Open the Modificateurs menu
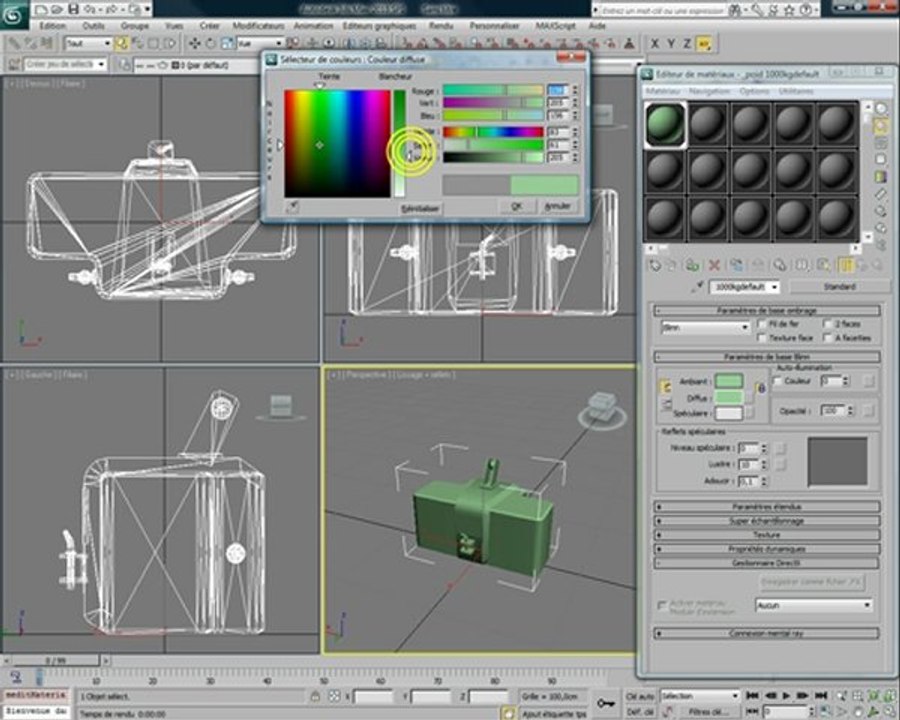 [258, 26]
